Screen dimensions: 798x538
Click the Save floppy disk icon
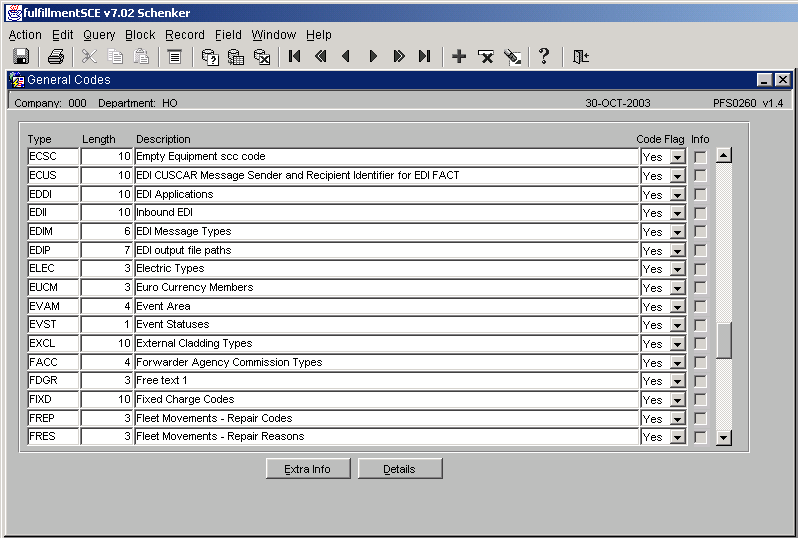coord(21,56)
